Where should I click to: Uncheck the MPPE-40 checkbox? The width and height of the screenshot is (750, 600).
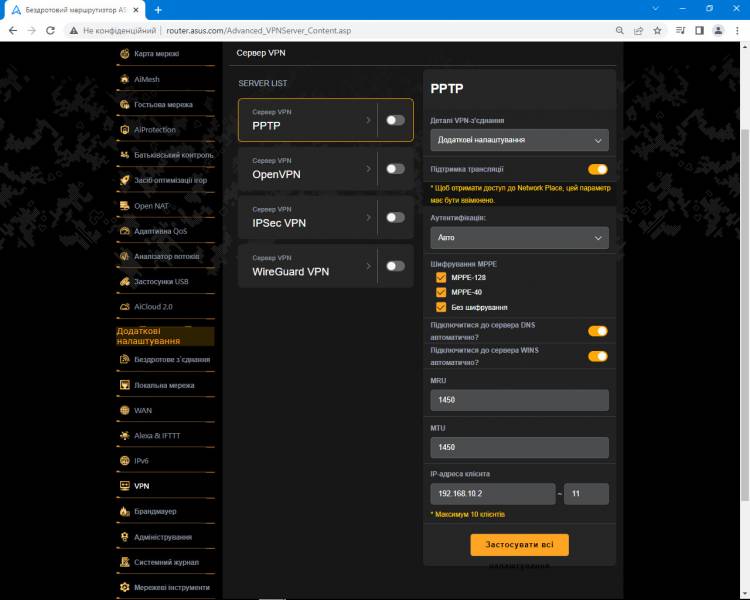tap(441, 292)
